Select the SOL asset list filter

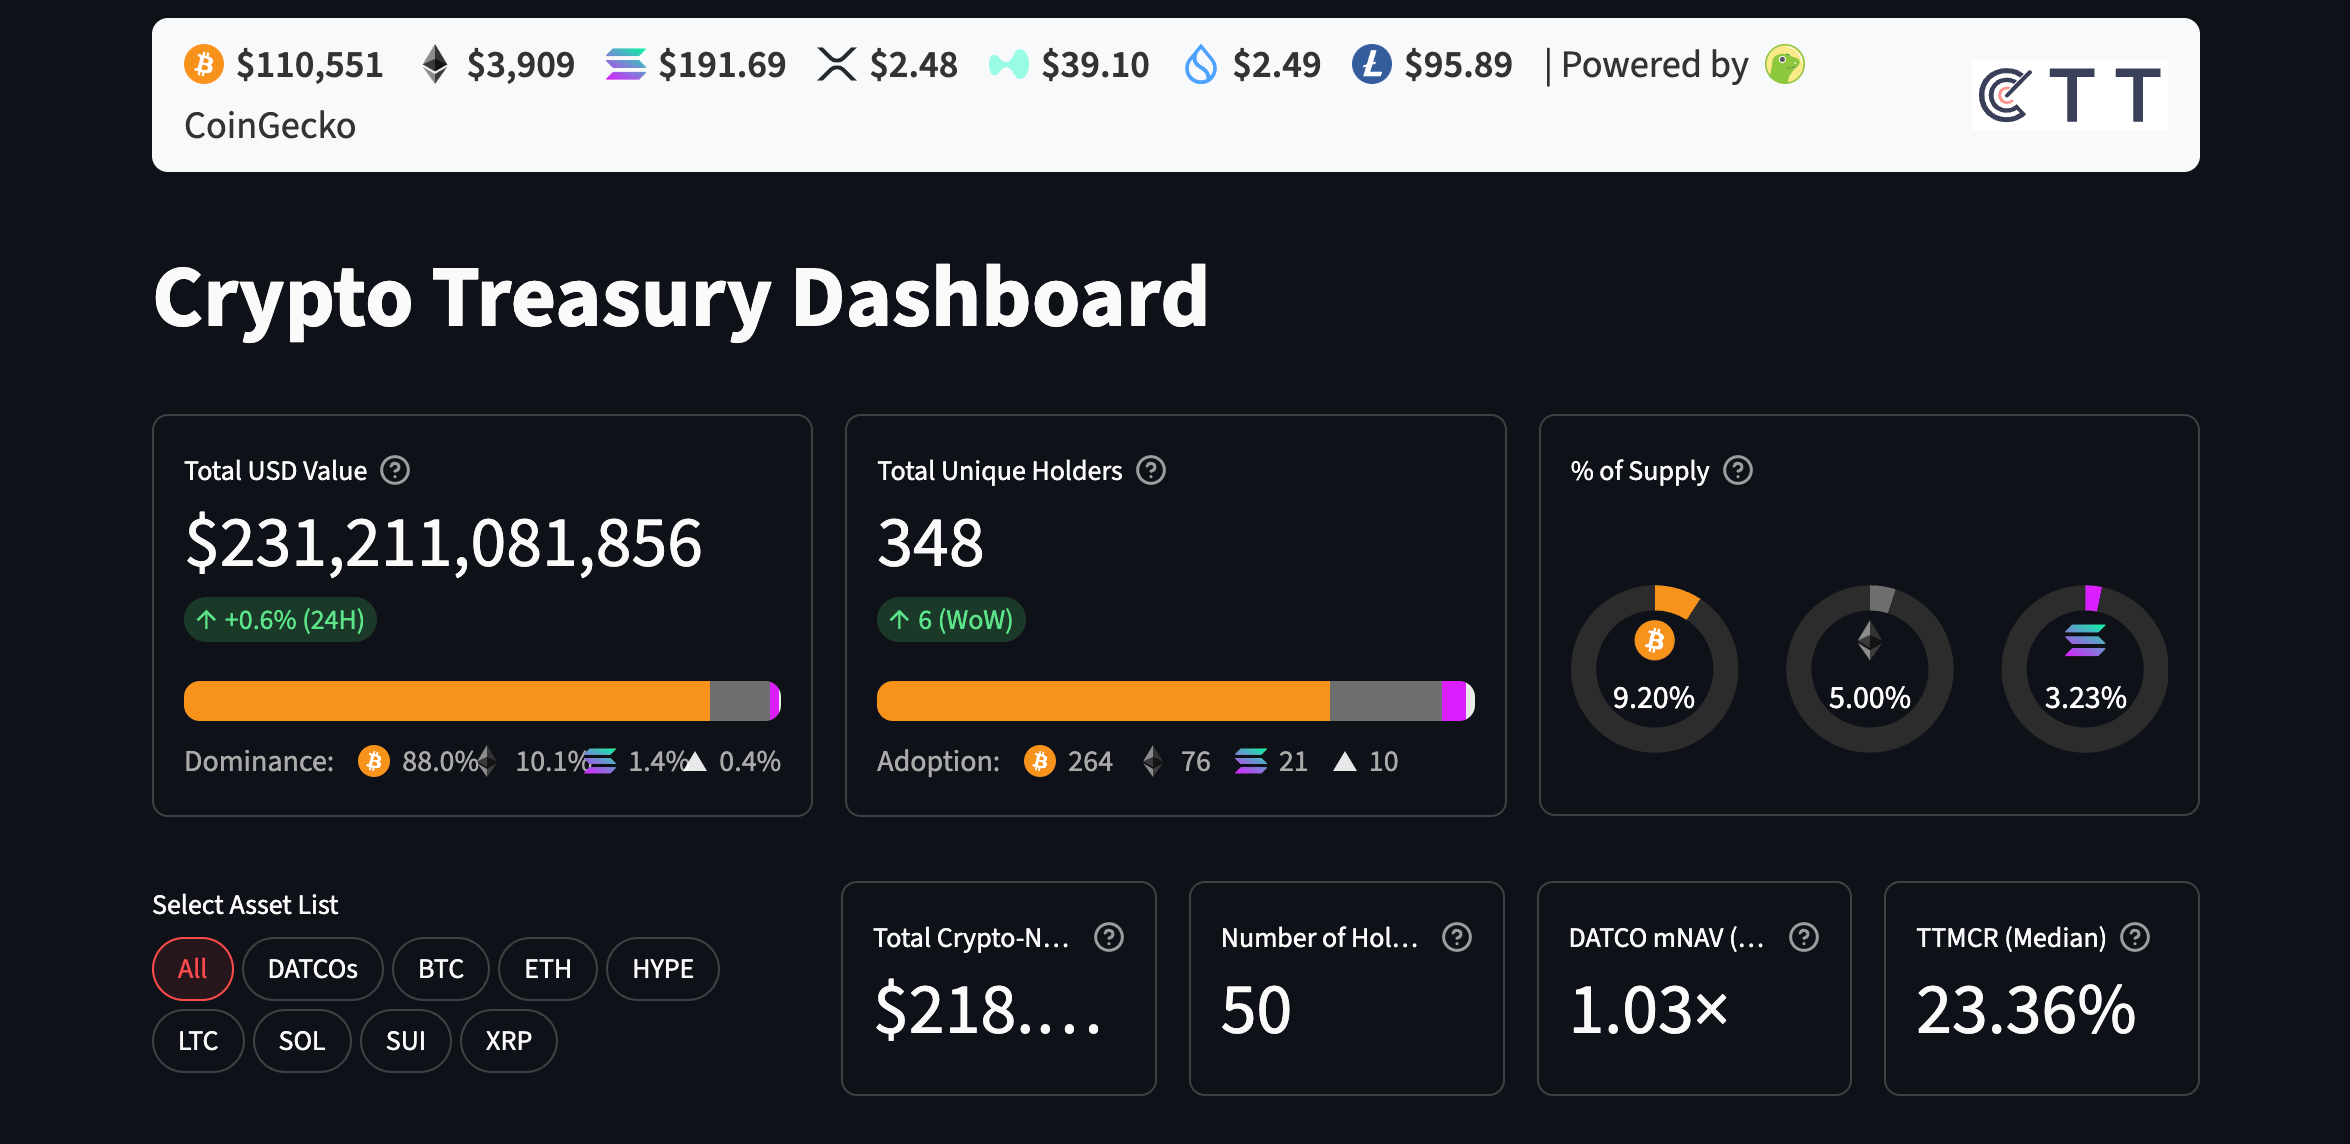[302, 1041]
